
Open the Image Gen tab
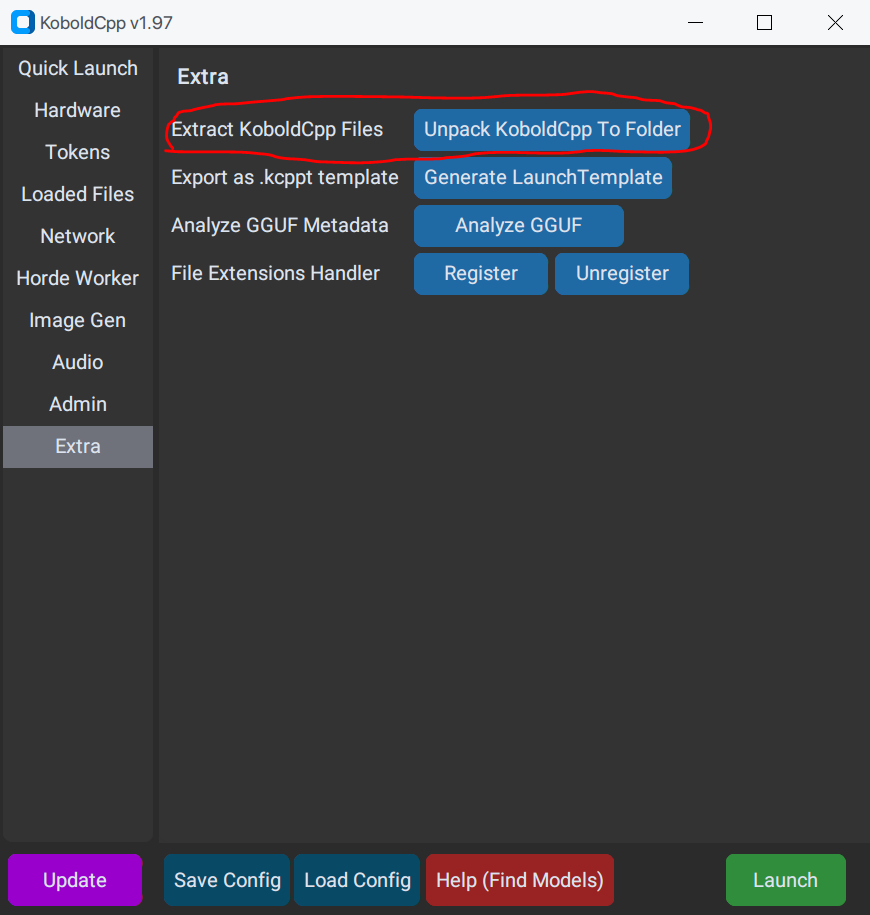[x=78, y=320]
